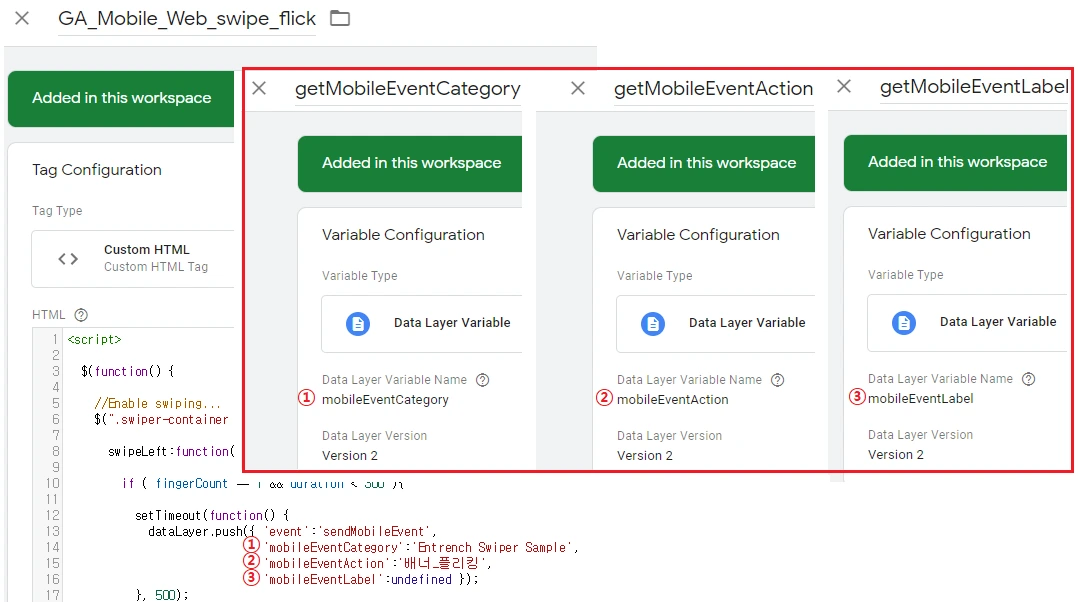Image resolution: width=1078 pixels, height=602 pixels.
Task: Close the getMobileEventAction variable panel
Action: pyautogui.click(x=578, y=88)
